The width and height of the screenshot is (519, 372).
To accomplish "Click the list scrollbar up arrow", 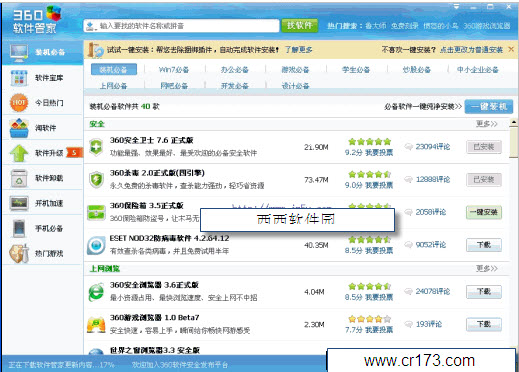I will click(x=514, y=122).
